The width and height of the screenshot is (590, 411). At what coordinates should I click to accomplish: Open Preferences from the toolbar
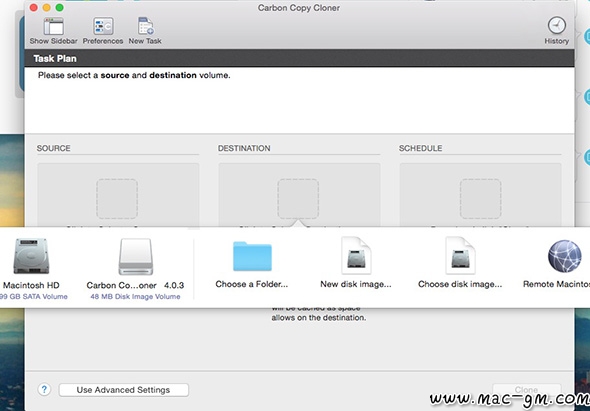click(103, 26)
